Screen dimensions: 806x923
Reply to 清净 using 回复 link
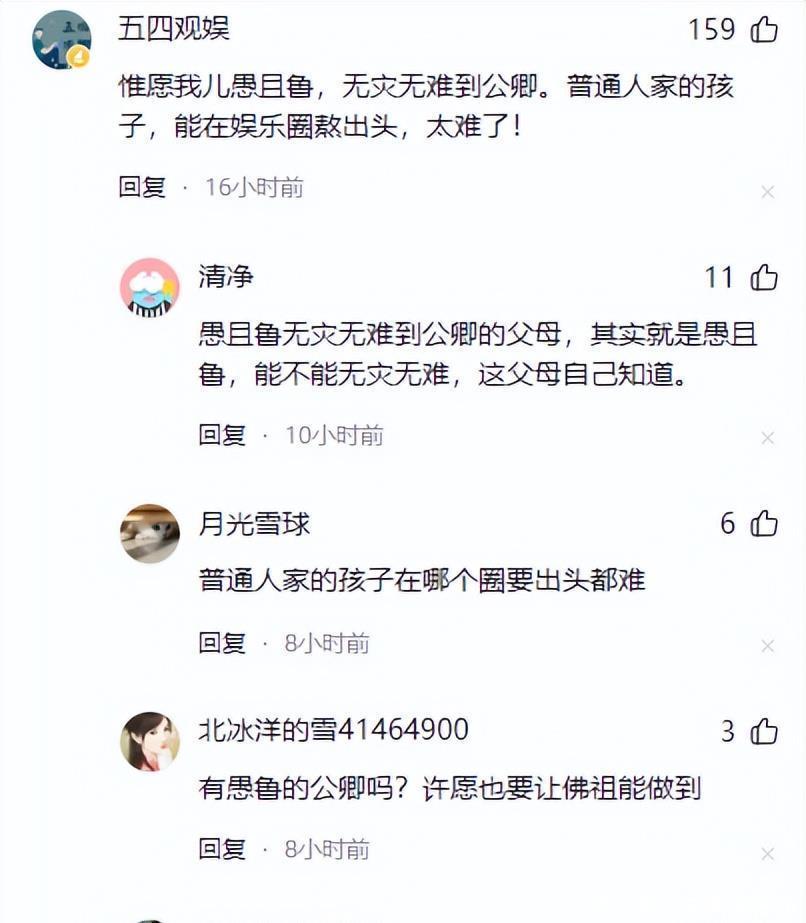pos(222,435)
